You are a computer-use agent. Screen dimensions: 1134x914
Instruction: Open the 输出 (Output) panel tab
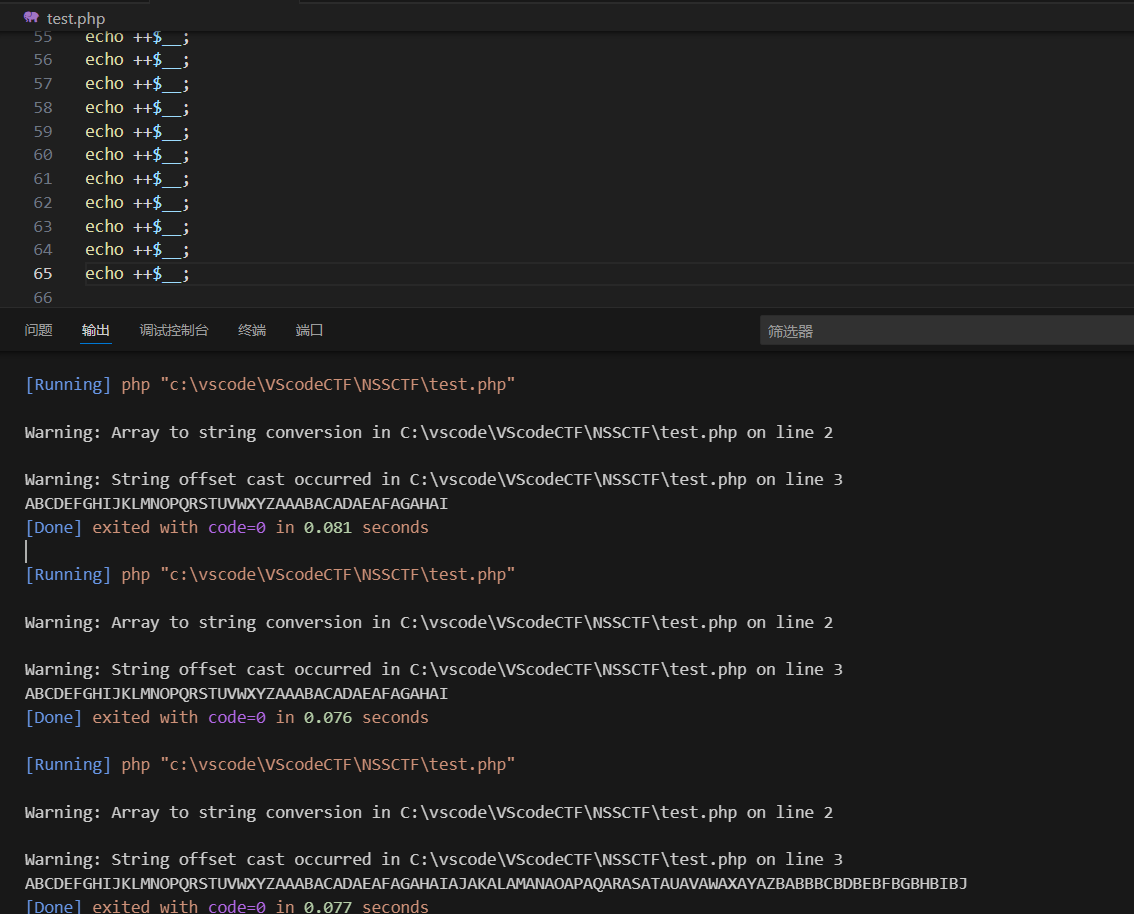[x=96, y=330]
